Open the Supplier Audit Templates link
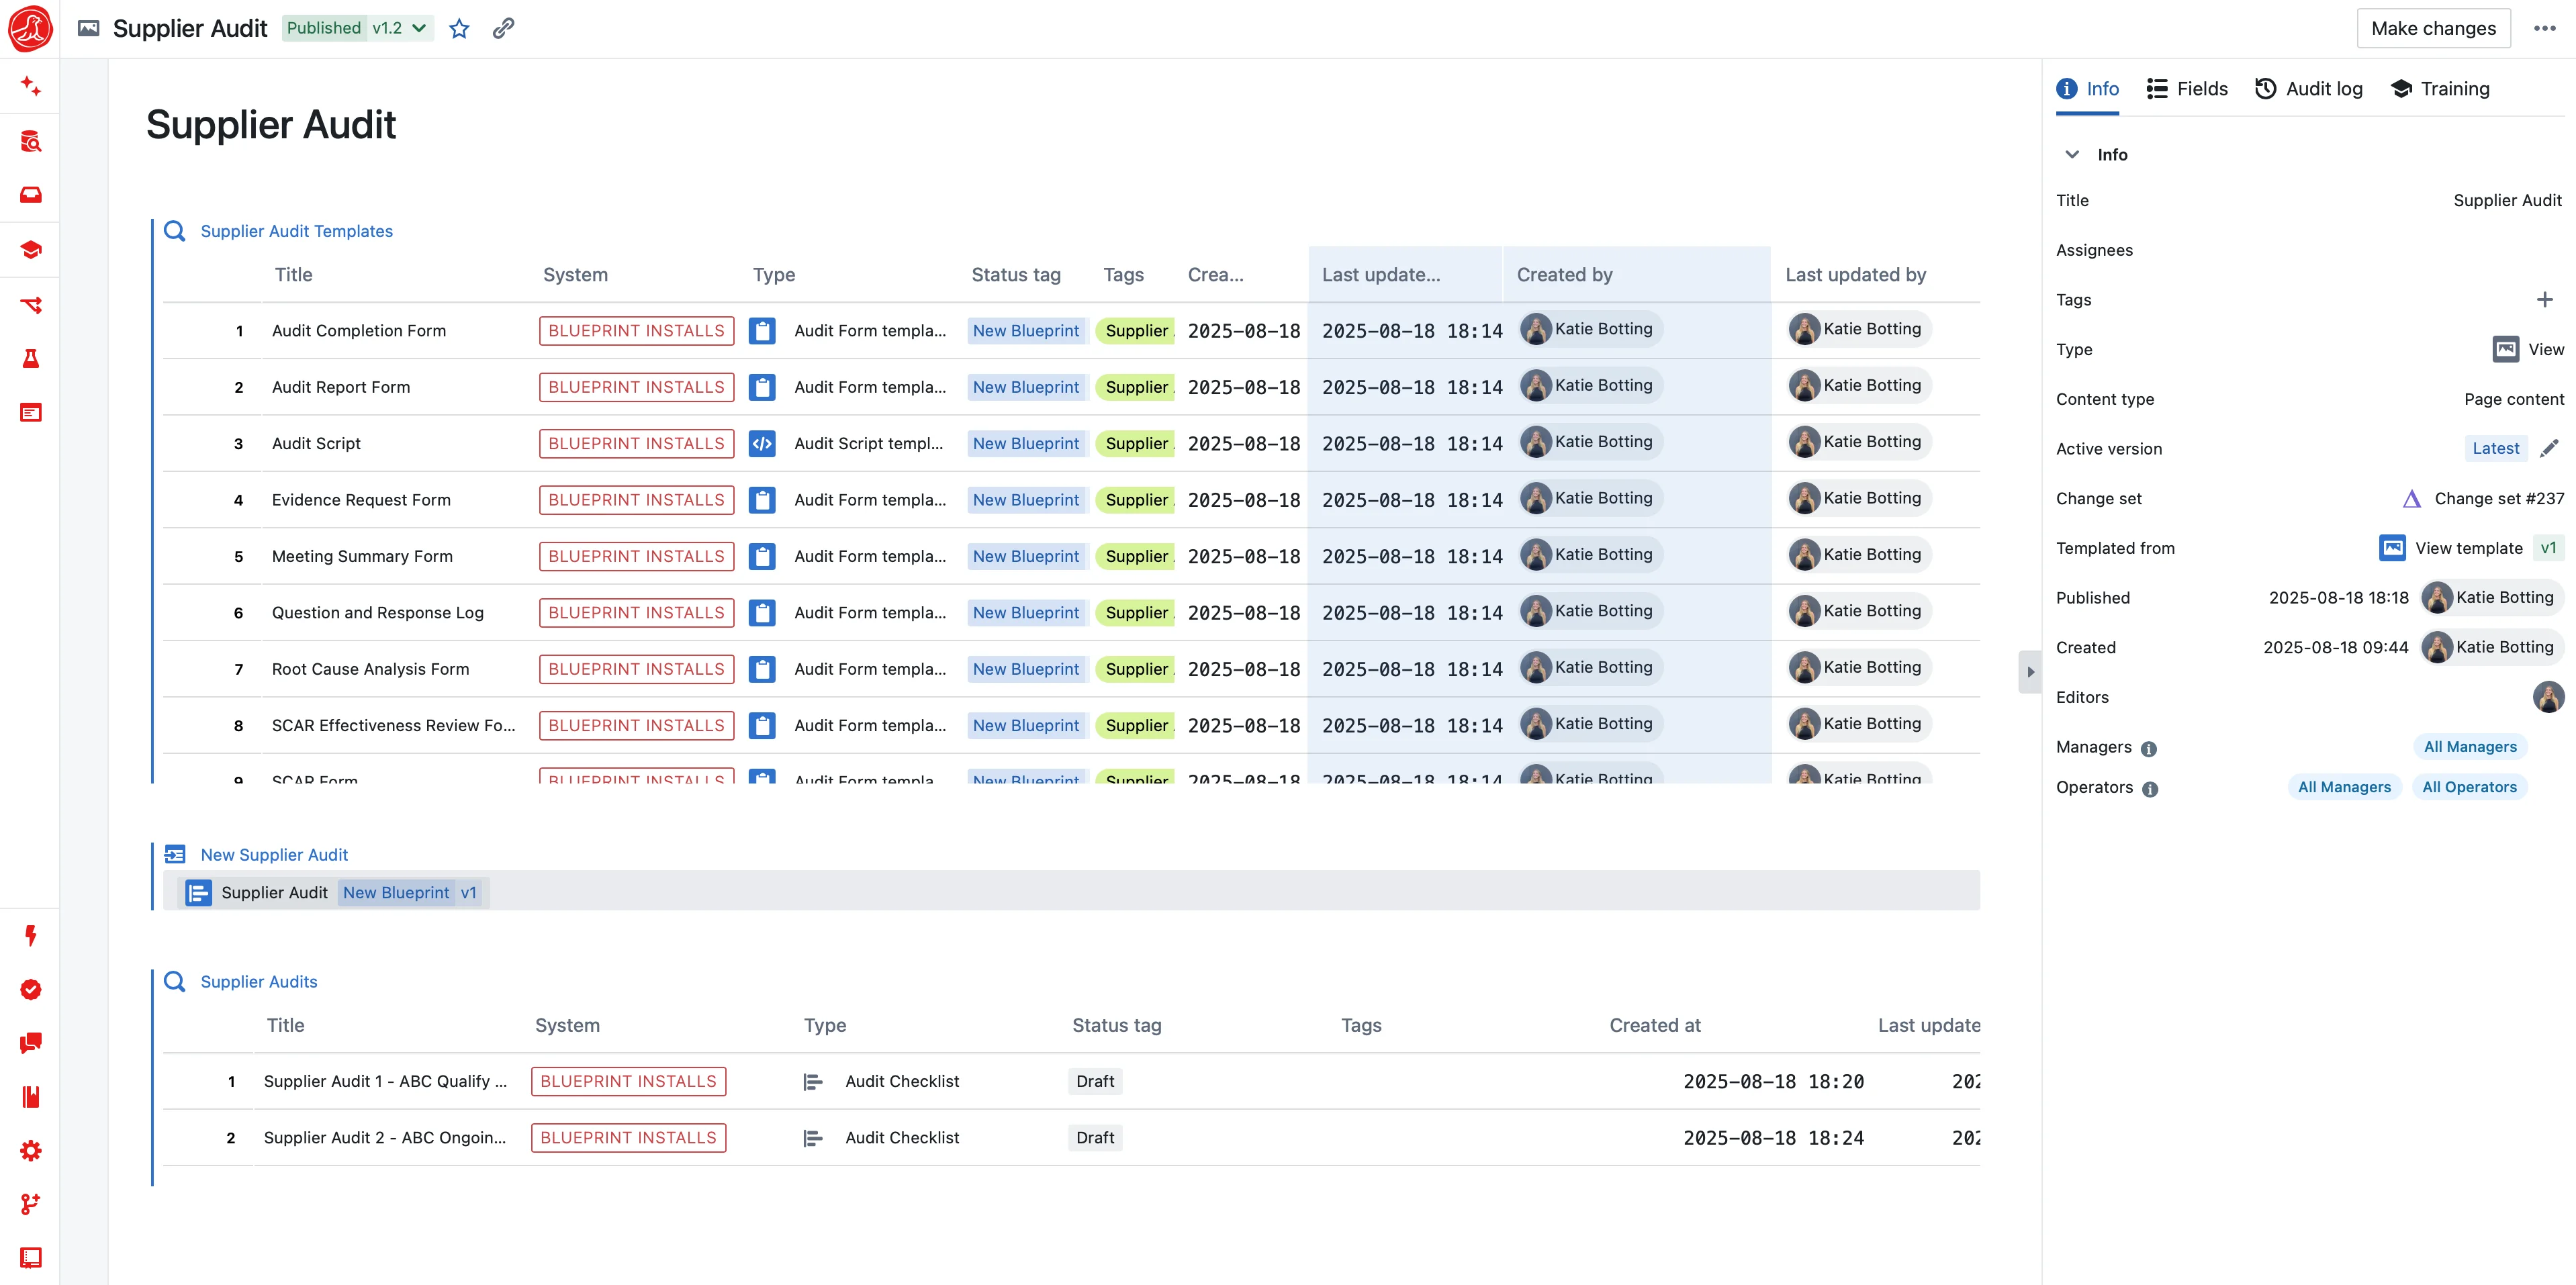Screen dimensions: 2576x1285 tap(295, 231)
